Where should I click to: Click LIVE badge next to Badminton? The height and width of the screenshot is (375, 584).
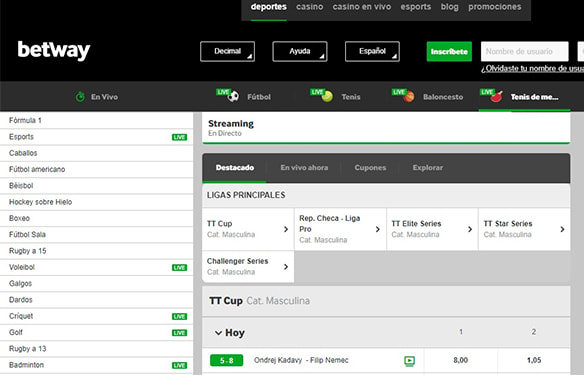pyautogui.click(x=180, y=365)
